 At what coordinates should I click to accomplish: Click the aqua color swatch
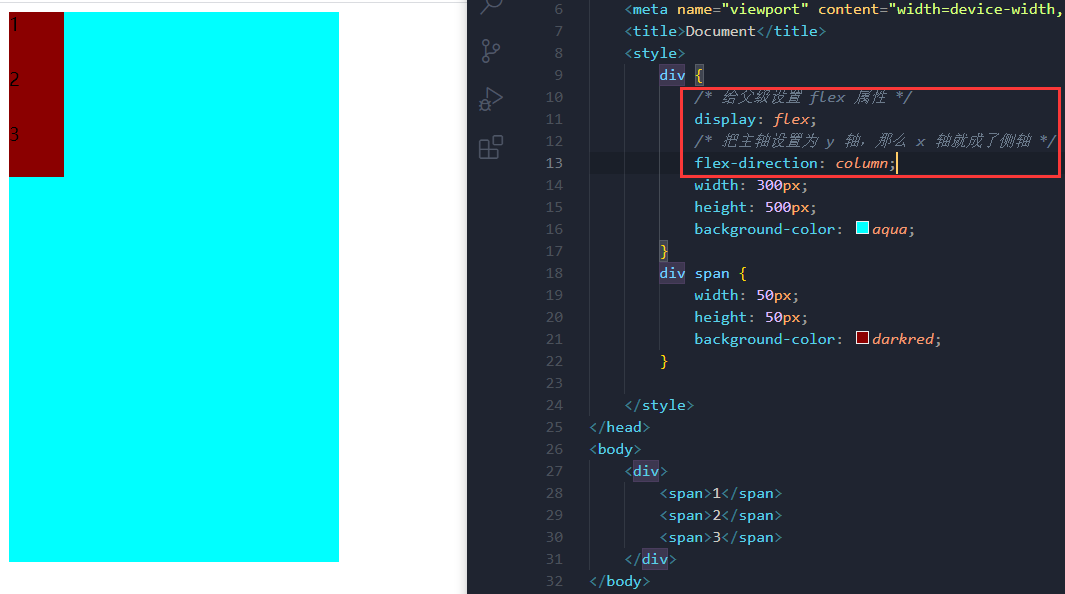point(862,229)
